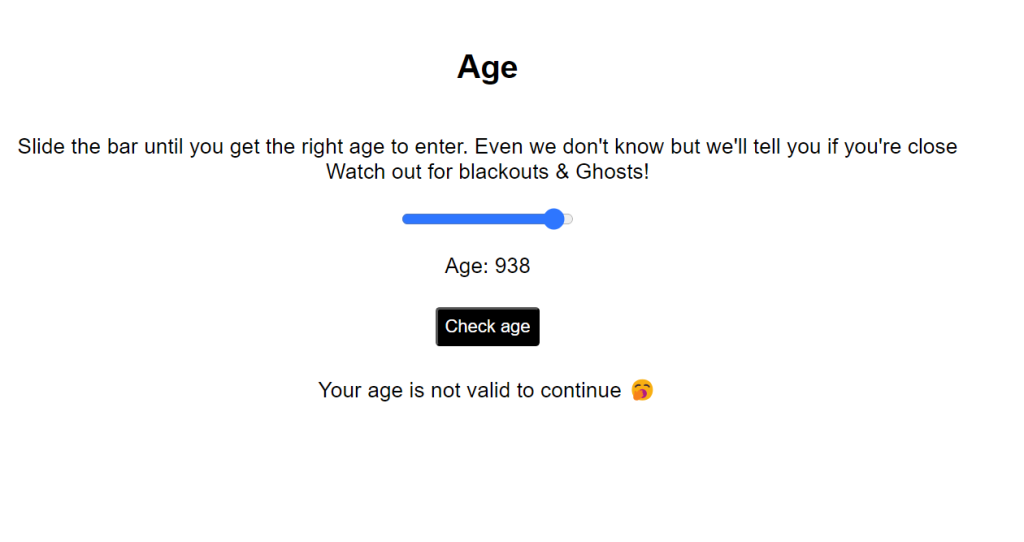Click the yawning face emoji
The height and width of the screenshot is (542, 1024).
click(643, 390)
